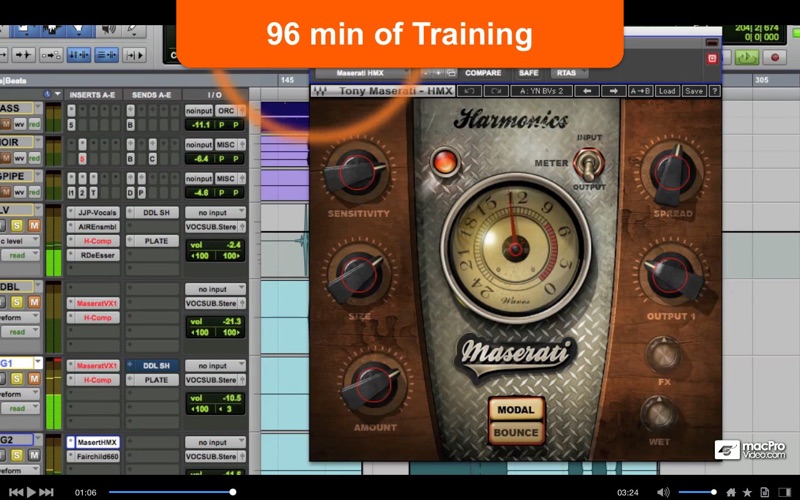
Task: Click the preset Save button
Action: pos(693,91)
